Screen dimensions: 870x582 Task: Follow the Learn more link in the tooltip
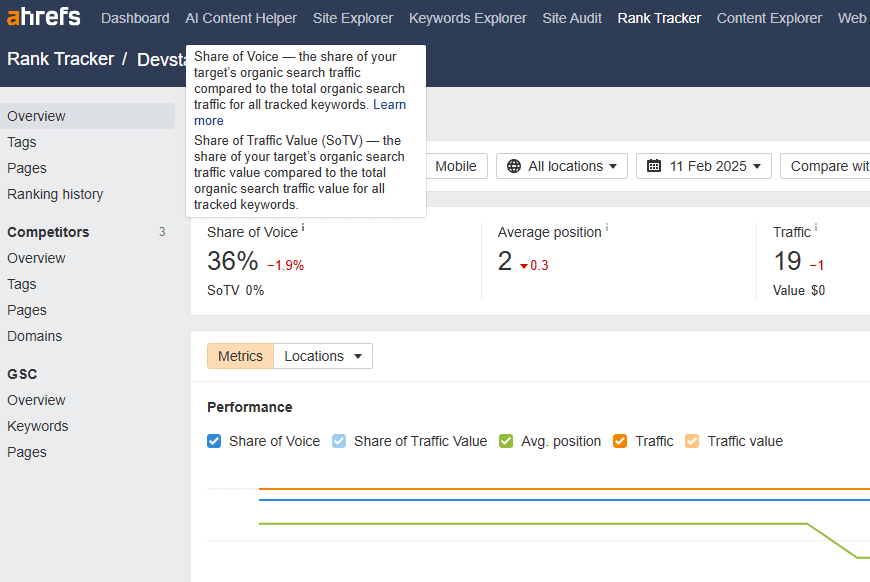coord(390,104)
